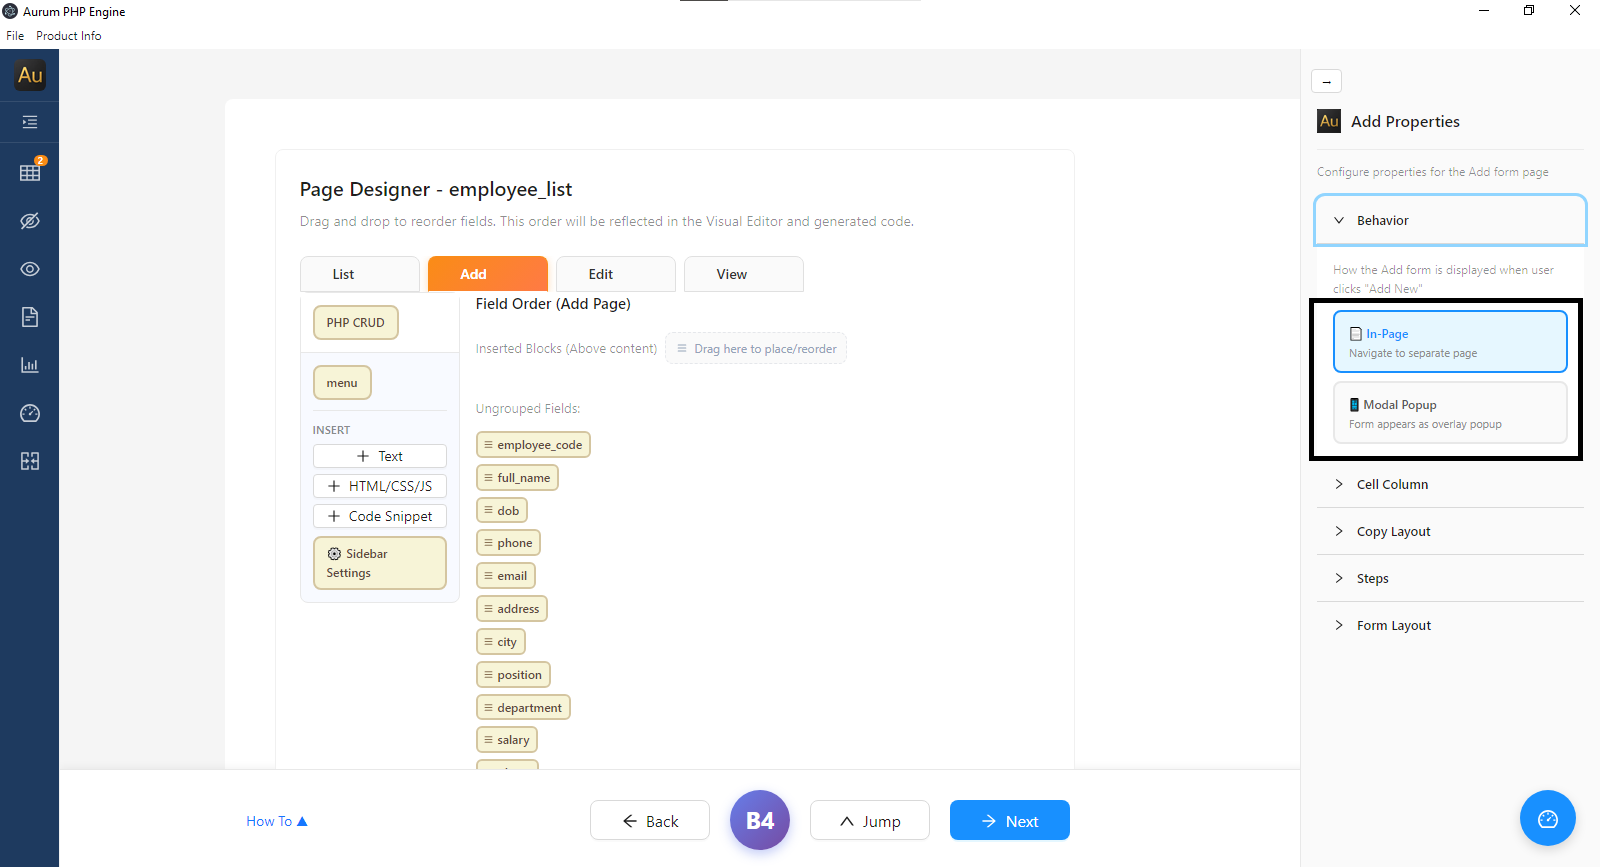Switch to the View tab

point(744,274)
